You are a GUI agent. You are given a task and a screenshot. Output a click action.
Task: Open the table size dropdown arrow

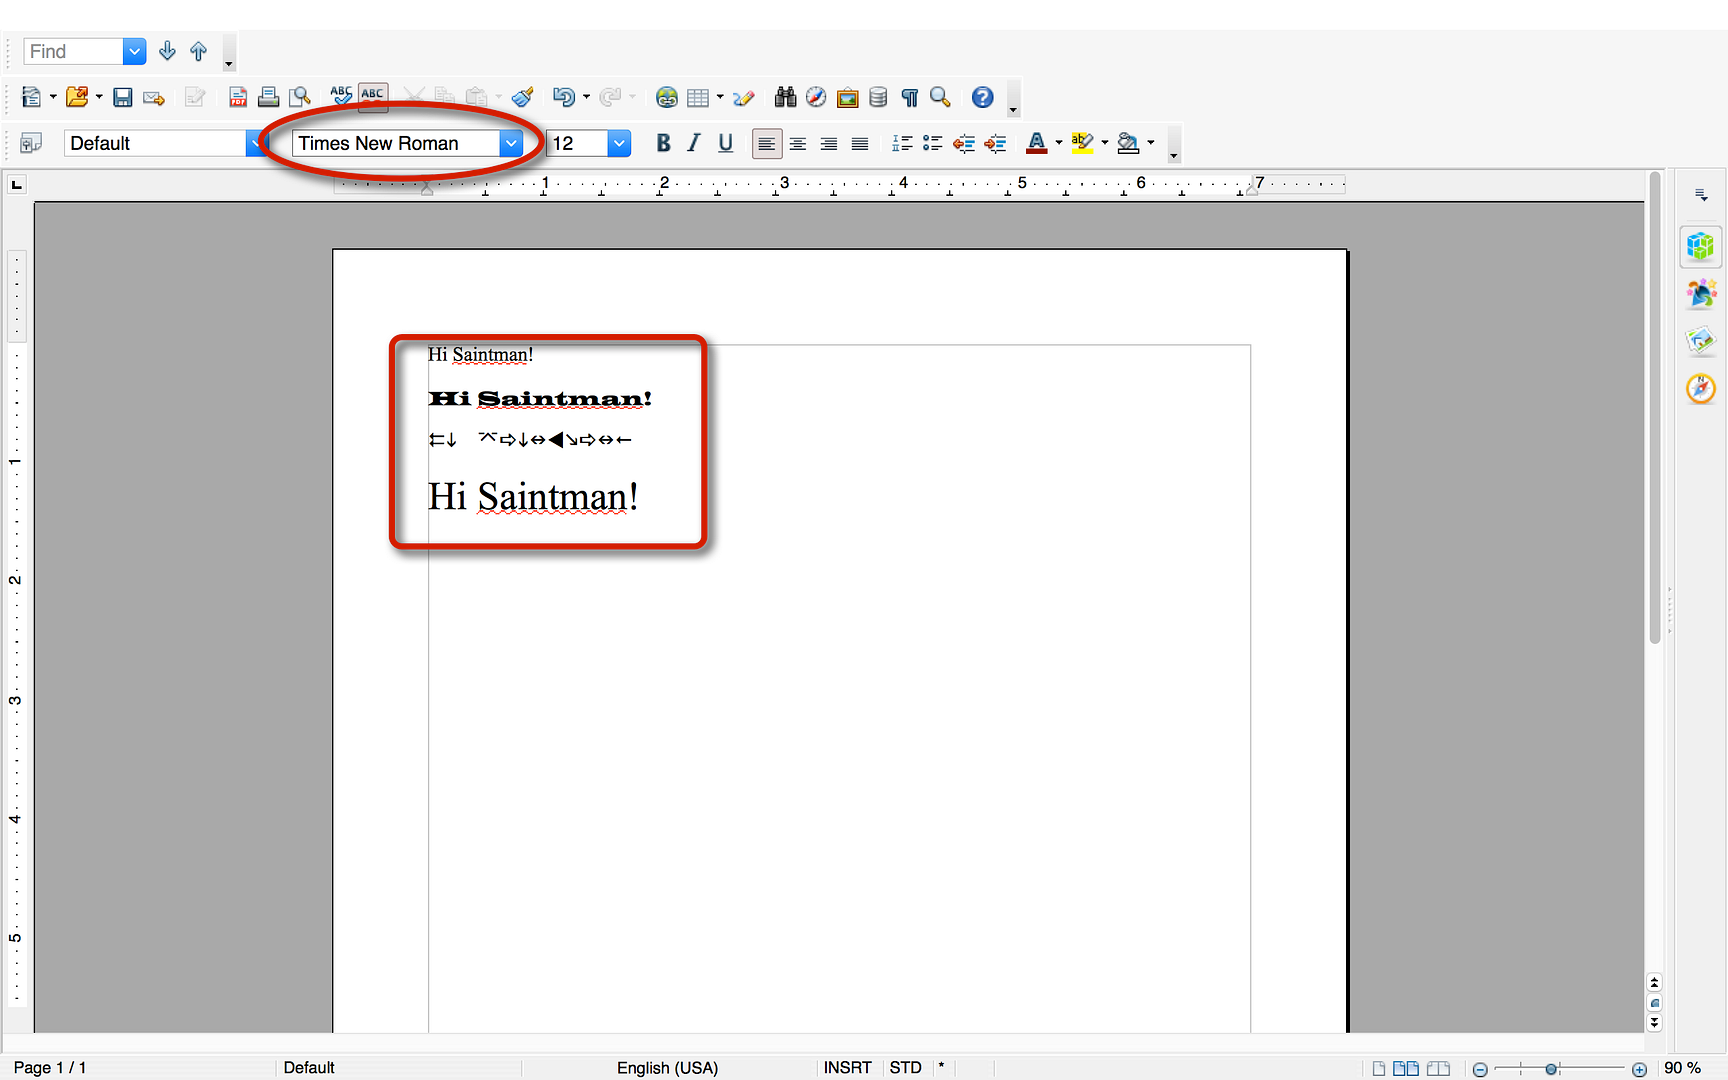tap(720, 97)
